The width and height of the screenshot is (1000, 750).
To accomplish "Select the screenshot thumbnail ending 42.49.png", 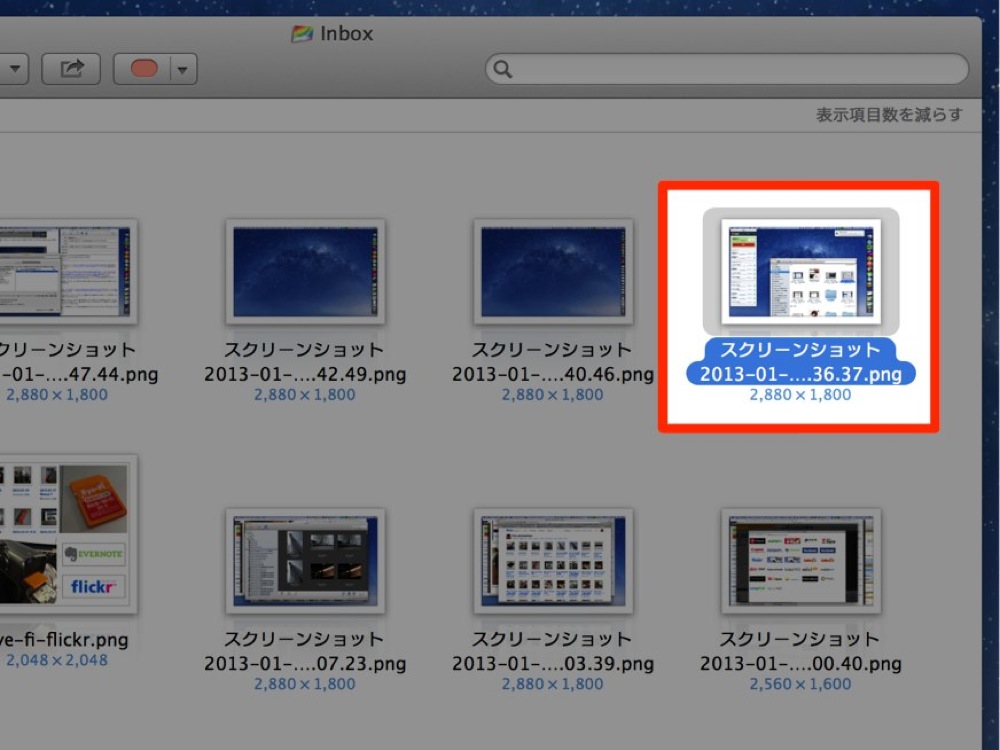I will pos(305,272).
